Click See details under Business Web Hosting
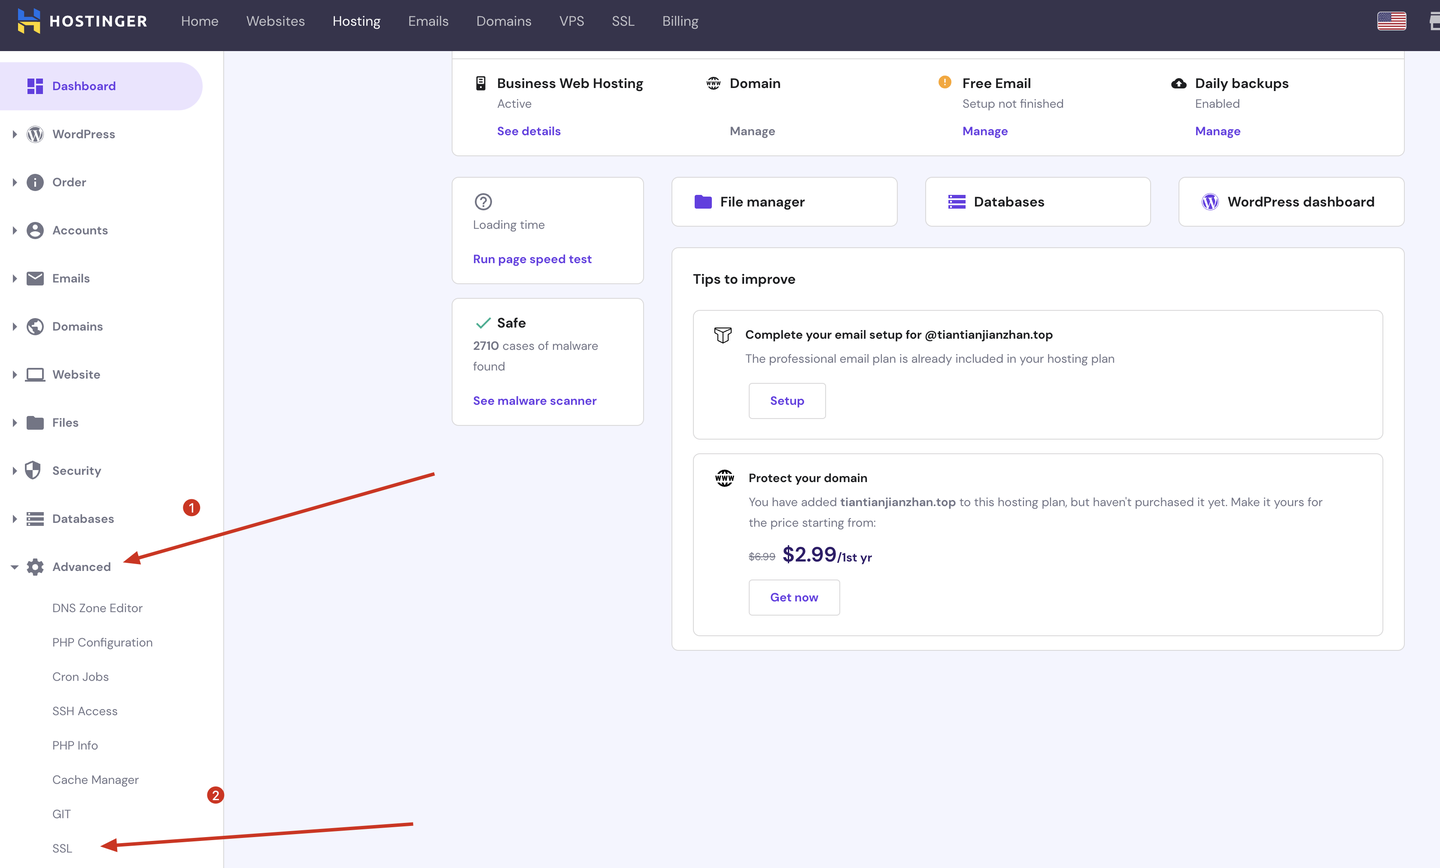1440x868 pixels. tap(529, 131)
